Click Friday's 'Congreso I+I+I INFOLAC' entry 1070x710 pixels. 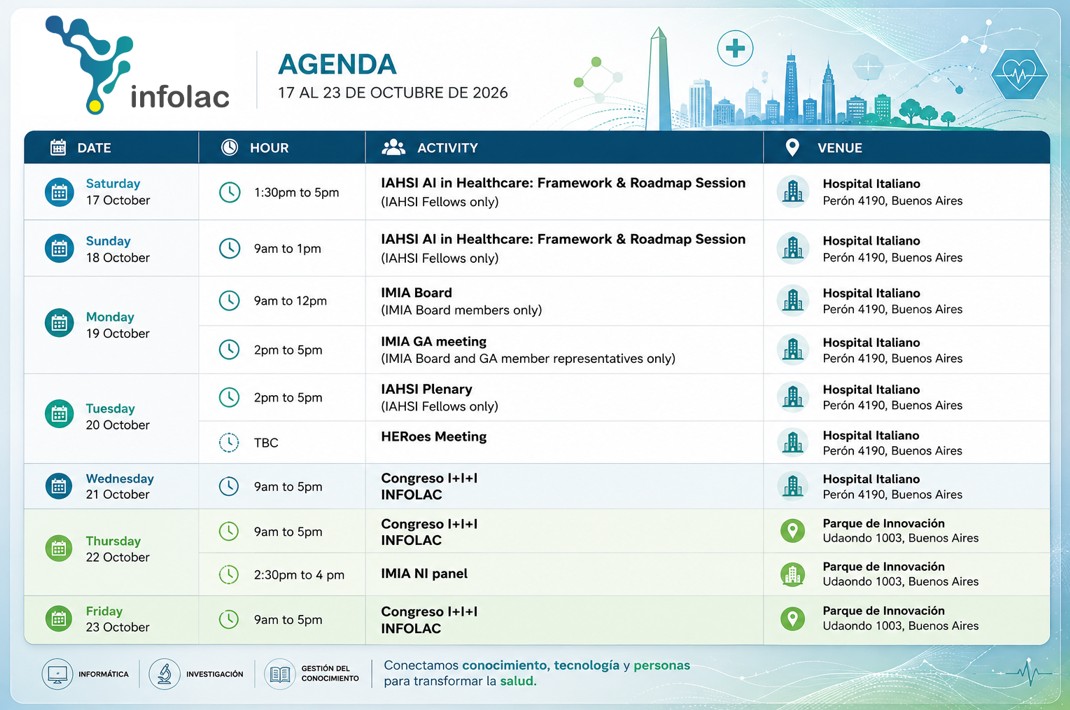click(x=429, y=620)
